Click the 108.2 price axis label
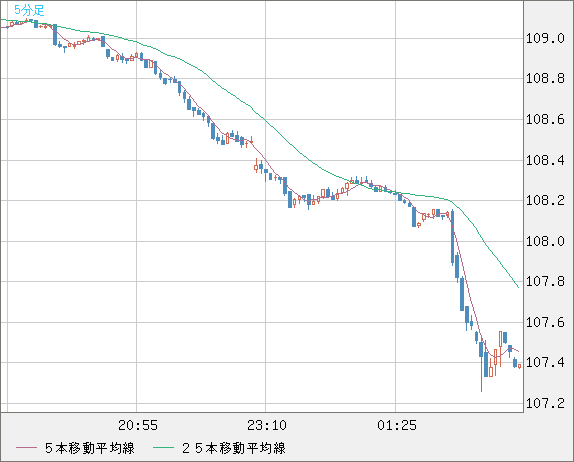Viewport: 574px width, 462px height. tap(545, 200)
